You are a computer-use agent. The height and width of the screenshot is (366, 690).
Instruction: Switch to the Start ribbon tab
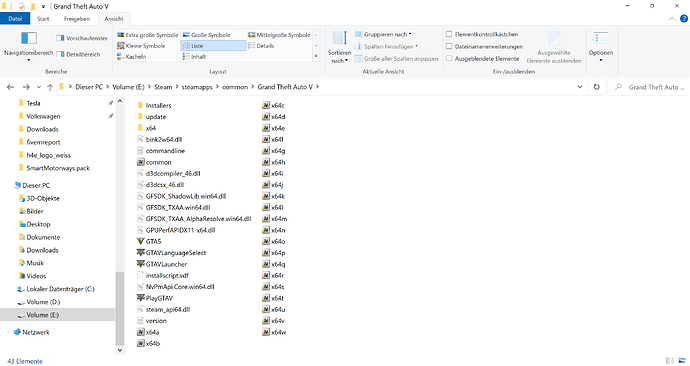pyautogui.click(x=43, y=19)
